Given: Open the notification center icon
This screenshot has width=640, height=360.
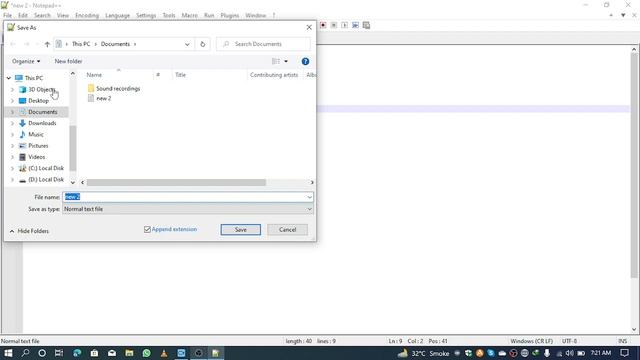Looking at the screenshot, I should click(x=624, y=353).
